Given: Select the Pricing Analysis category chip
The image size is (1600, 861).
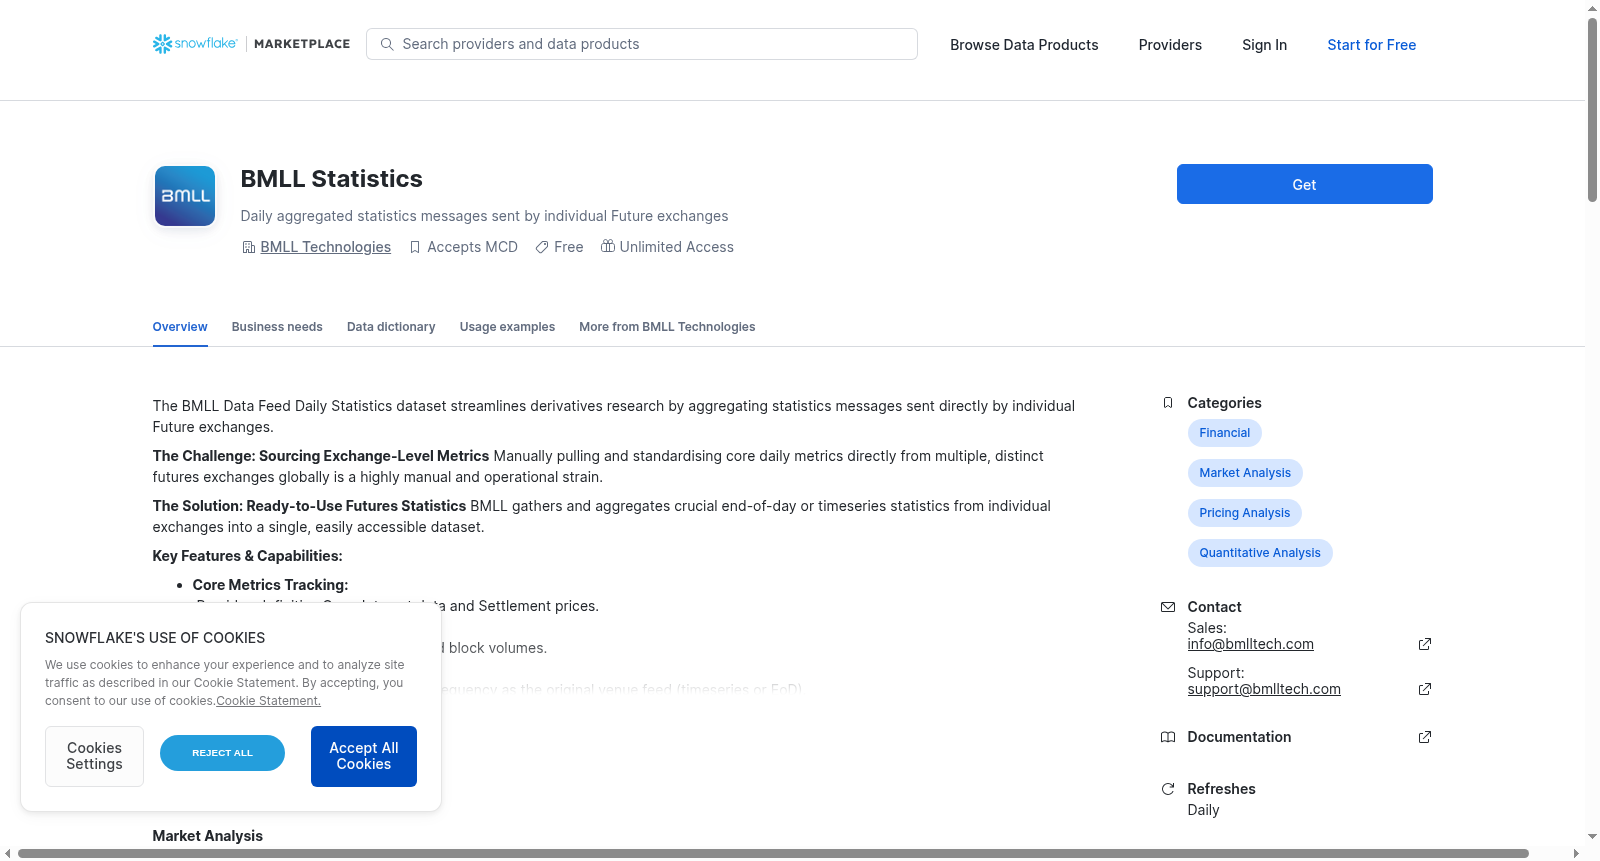Looking at the screenshot, I should point(1244,513).
